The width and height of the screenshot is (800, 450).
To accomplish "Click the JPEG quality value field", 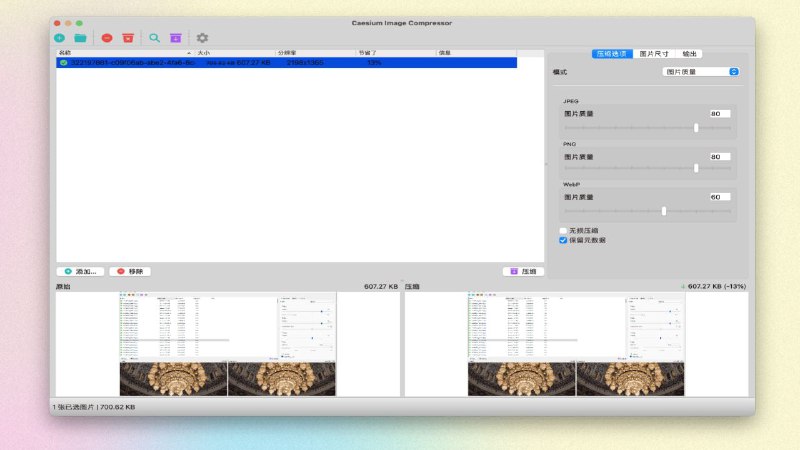I will [x=719, y=114].
